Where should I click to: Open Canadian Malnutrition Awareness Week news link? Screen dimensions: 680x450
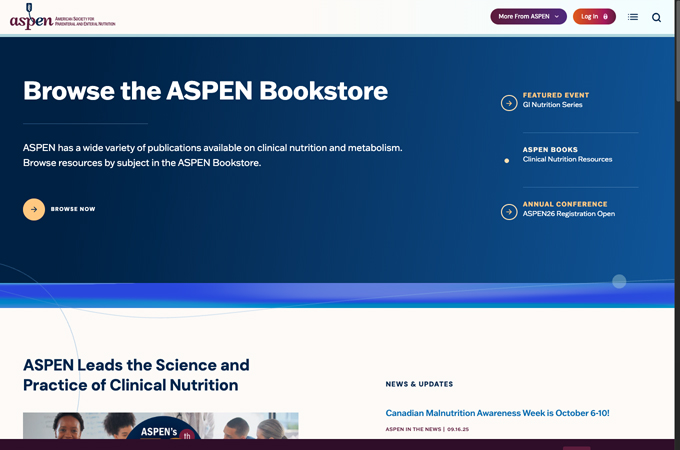(497, 413)
